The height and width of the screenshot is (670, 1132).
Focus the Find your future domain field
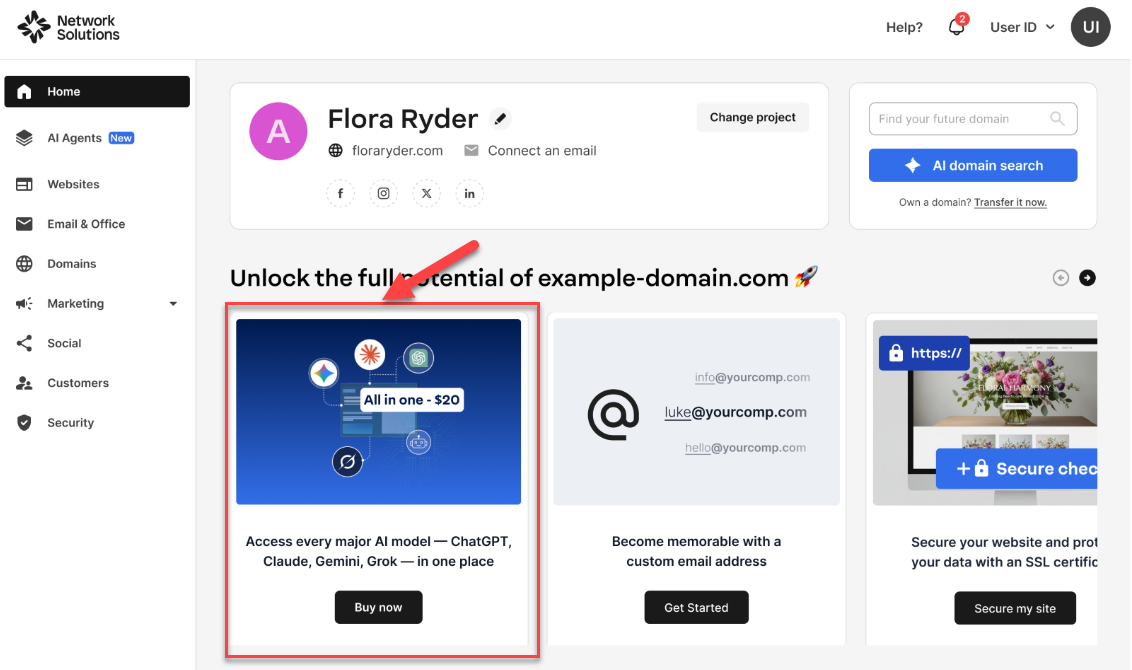tap(972, 119)
